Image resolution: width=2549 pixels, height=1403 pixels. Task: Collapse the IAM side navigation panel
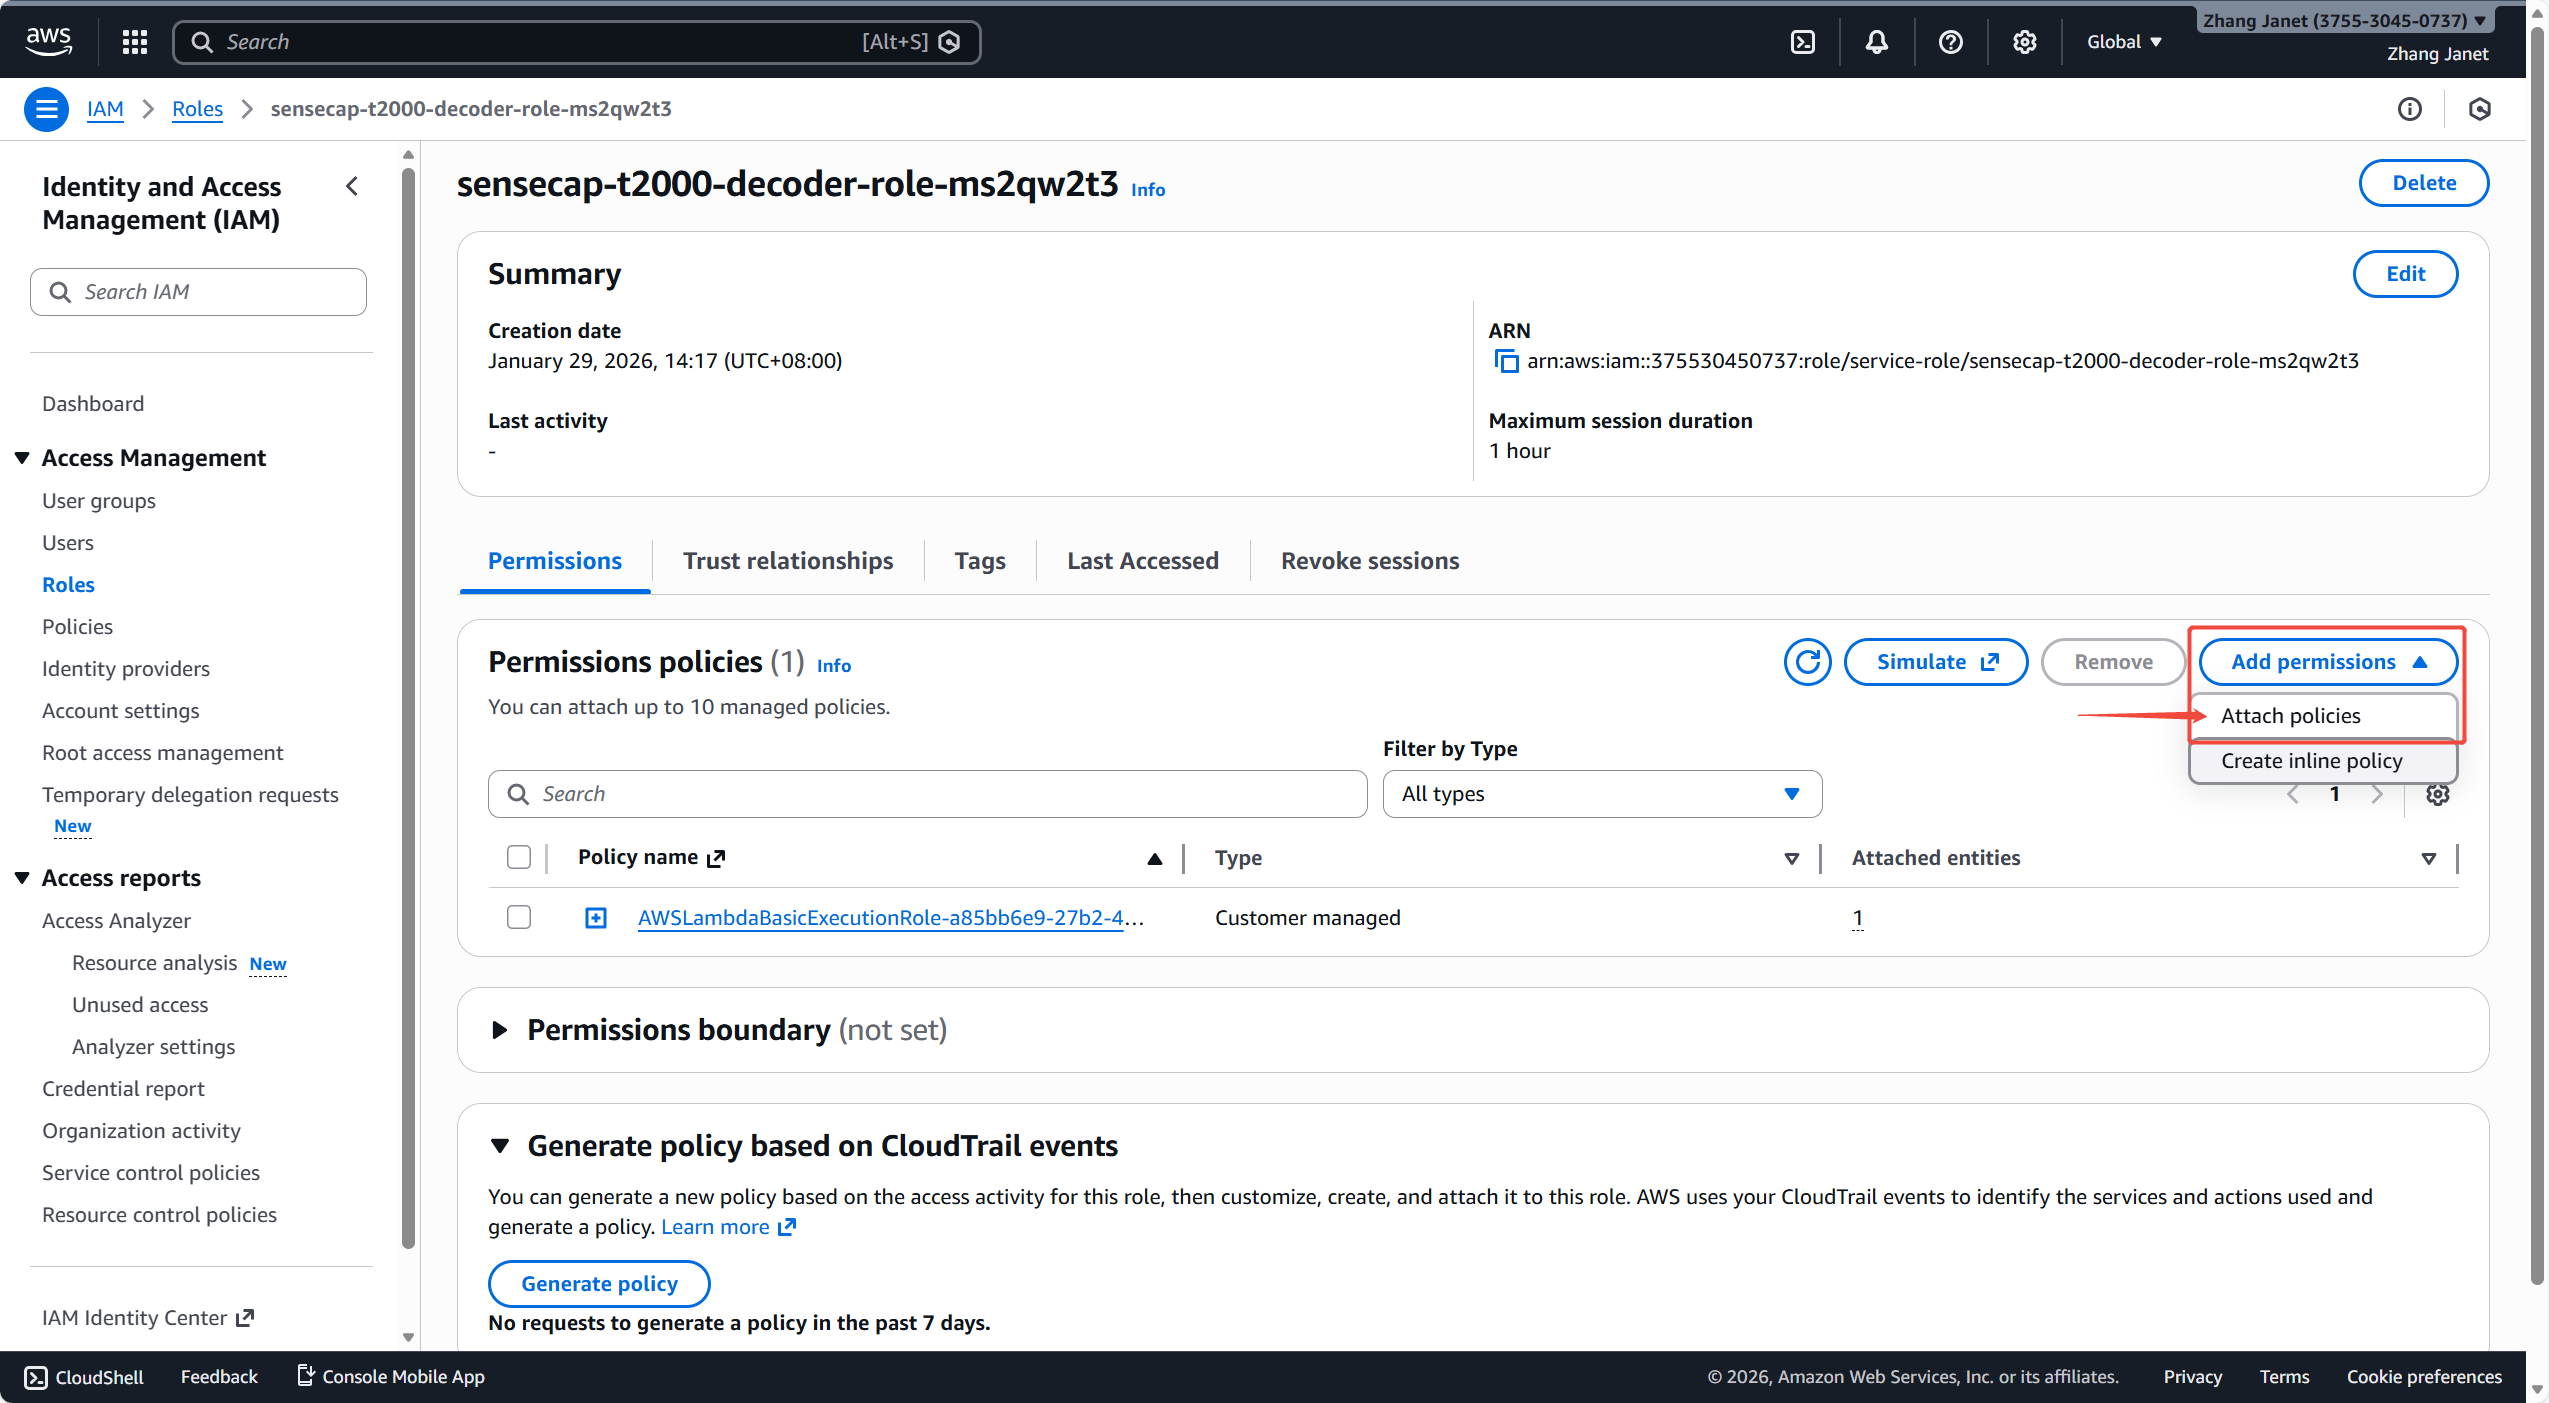pyautogui.click(x=352, y=186)
